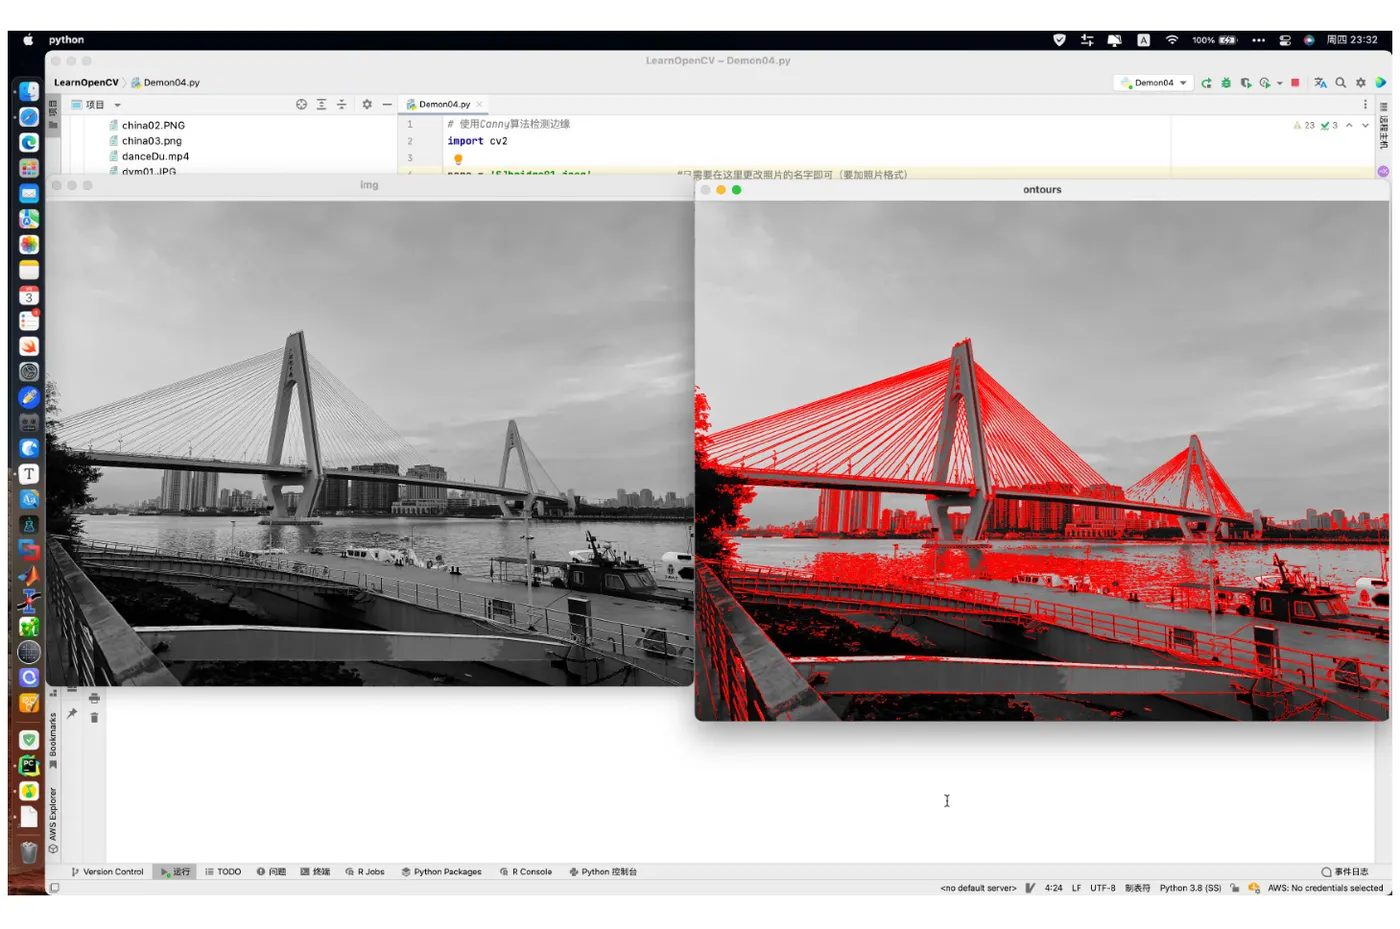Open the 问题 problems tool window
This screenshot has height=929, width=1400.
tap(271, 872)
